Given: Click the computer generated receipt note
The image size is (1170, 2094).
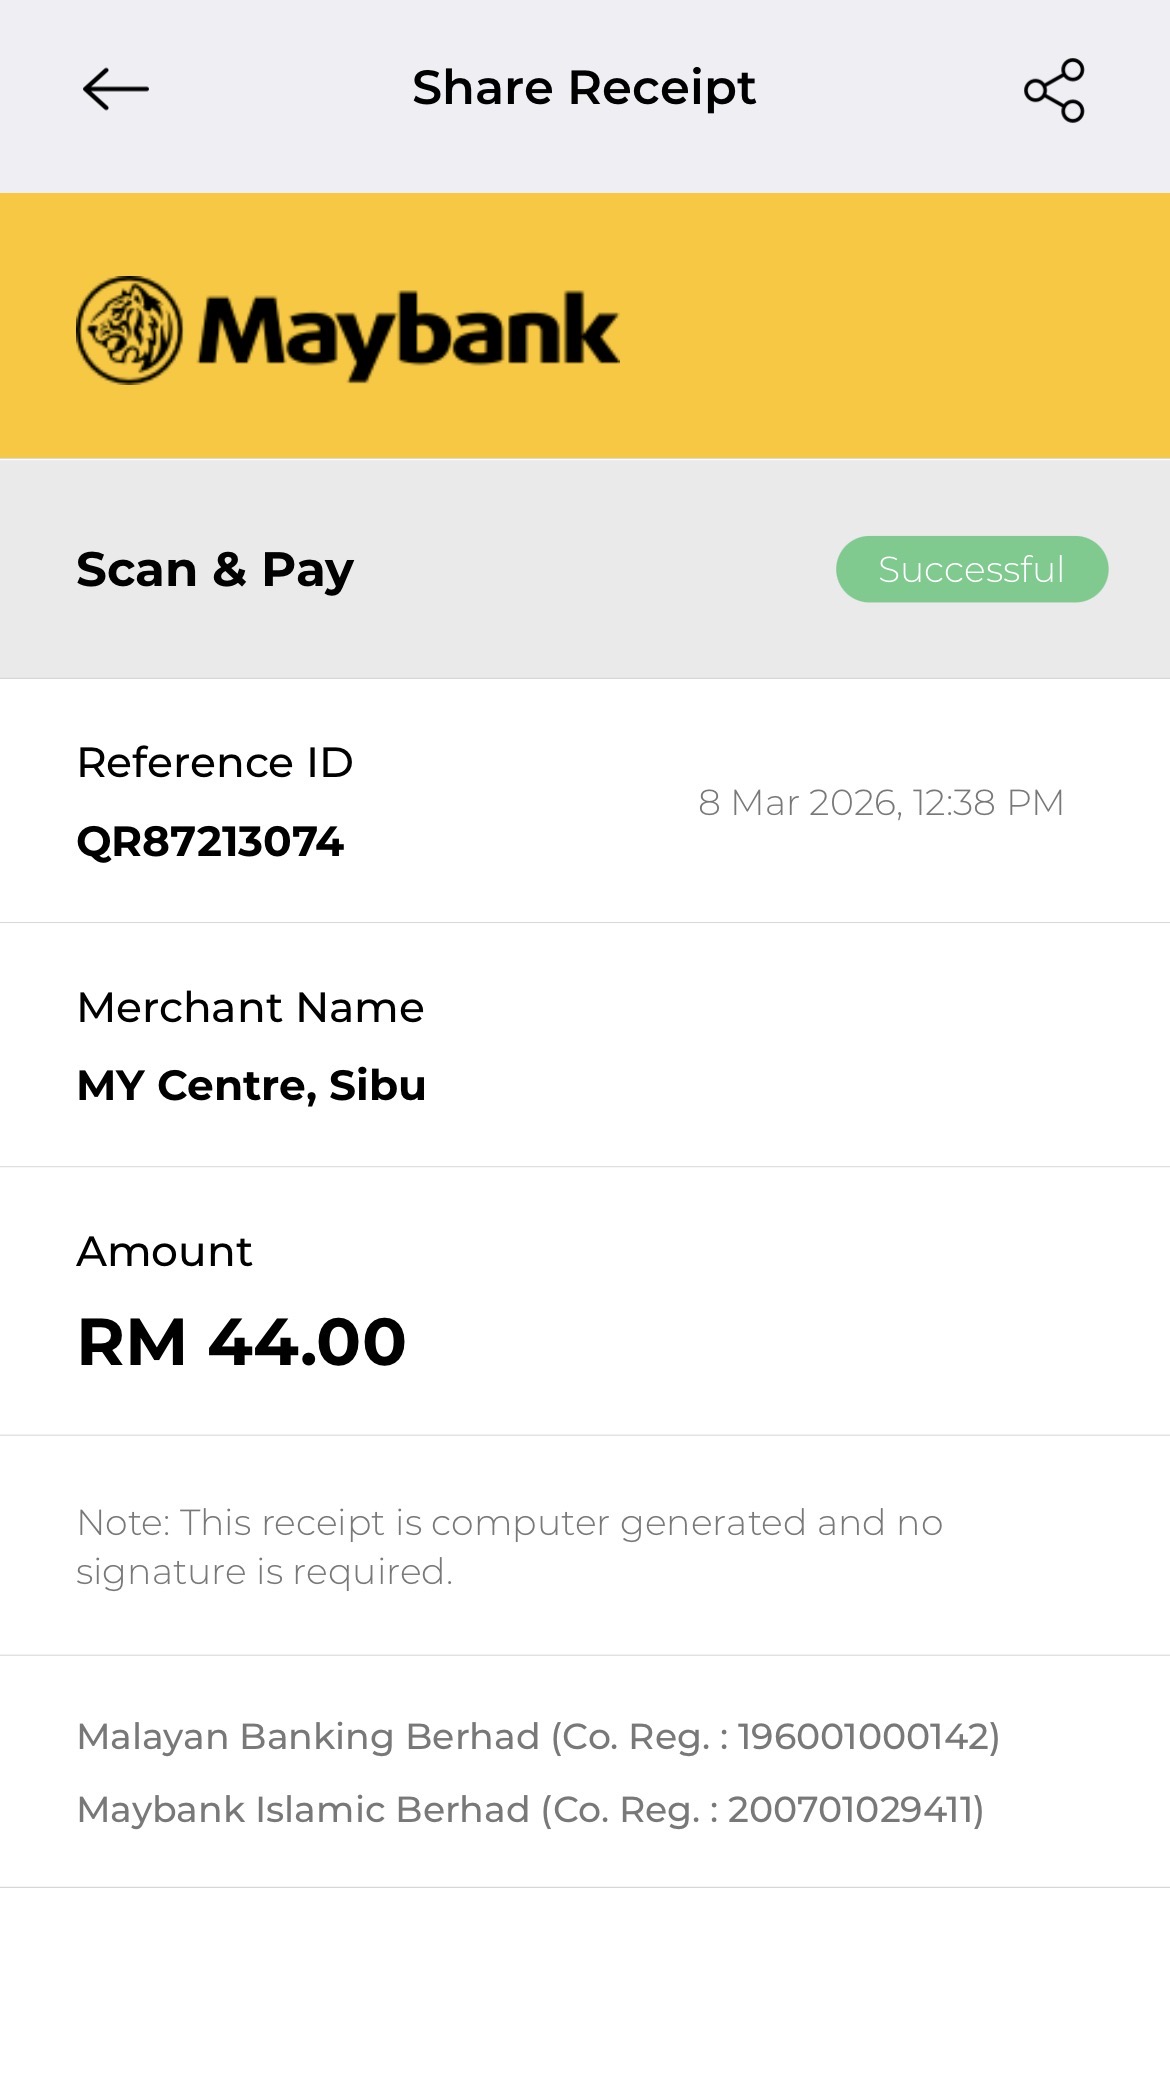Looking at the screenshot, I should point(509,1546).
